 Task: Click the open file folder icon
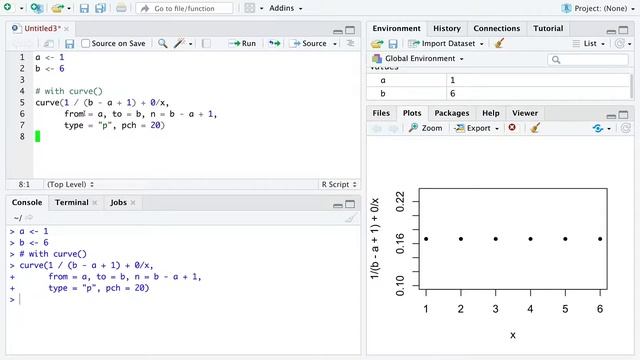pyautogui.click(x=58, y=8)
